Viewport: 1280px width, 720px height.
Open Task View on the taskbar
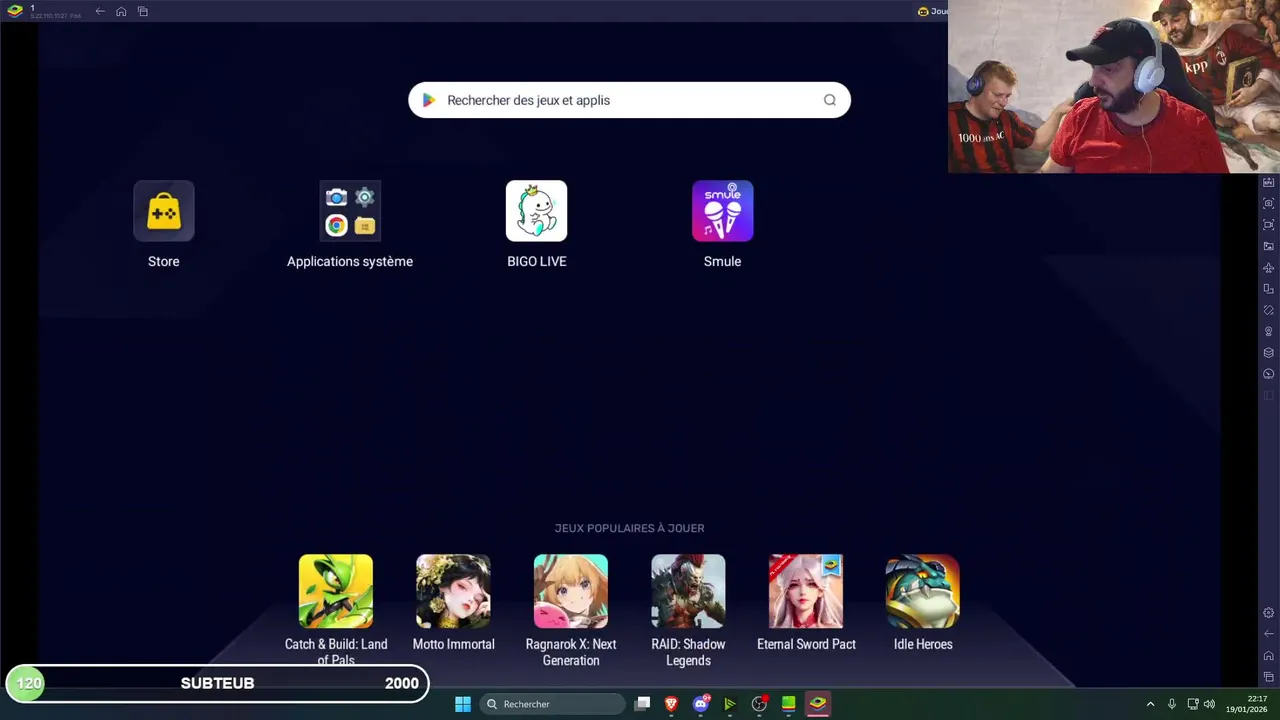pos(643,704)
